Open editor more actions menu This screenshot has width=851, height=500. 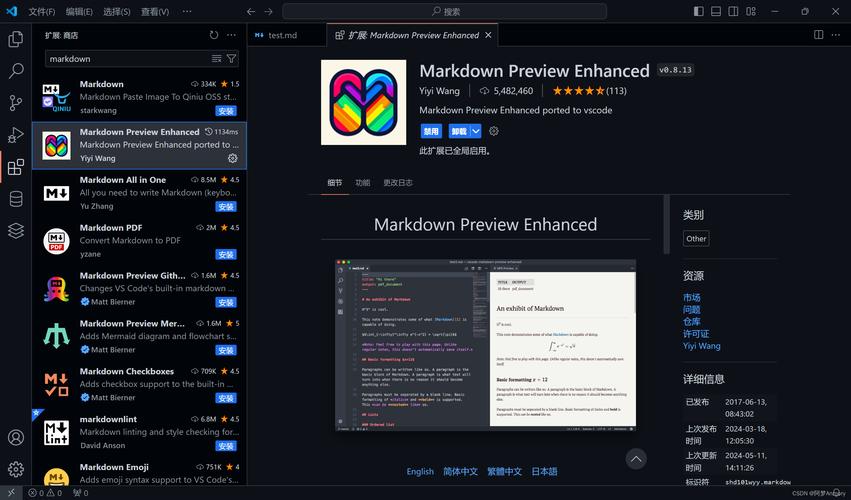click(836, 35)
